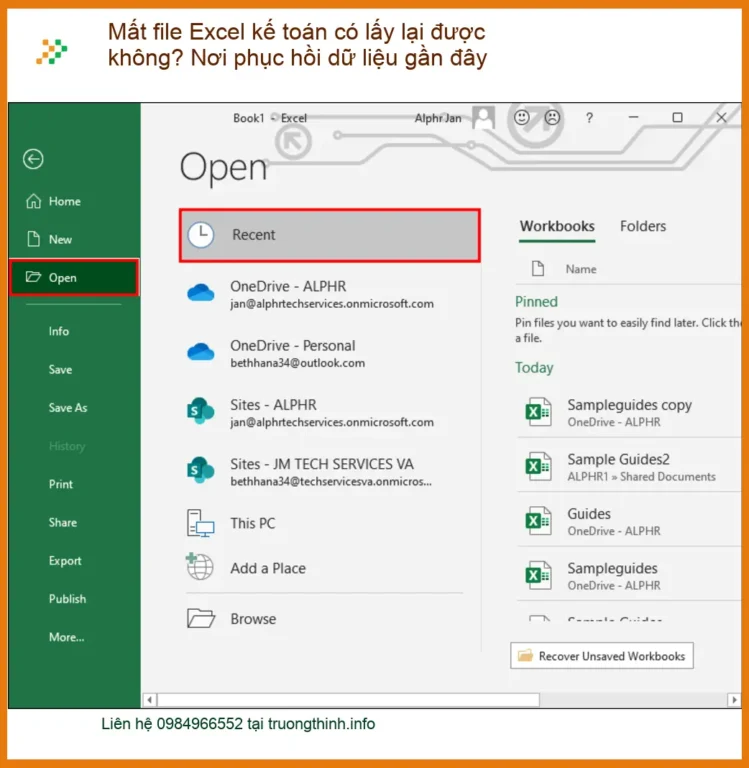This screenshot has width=749, height=768.
Task: Open the Print page
Action: 61,484
